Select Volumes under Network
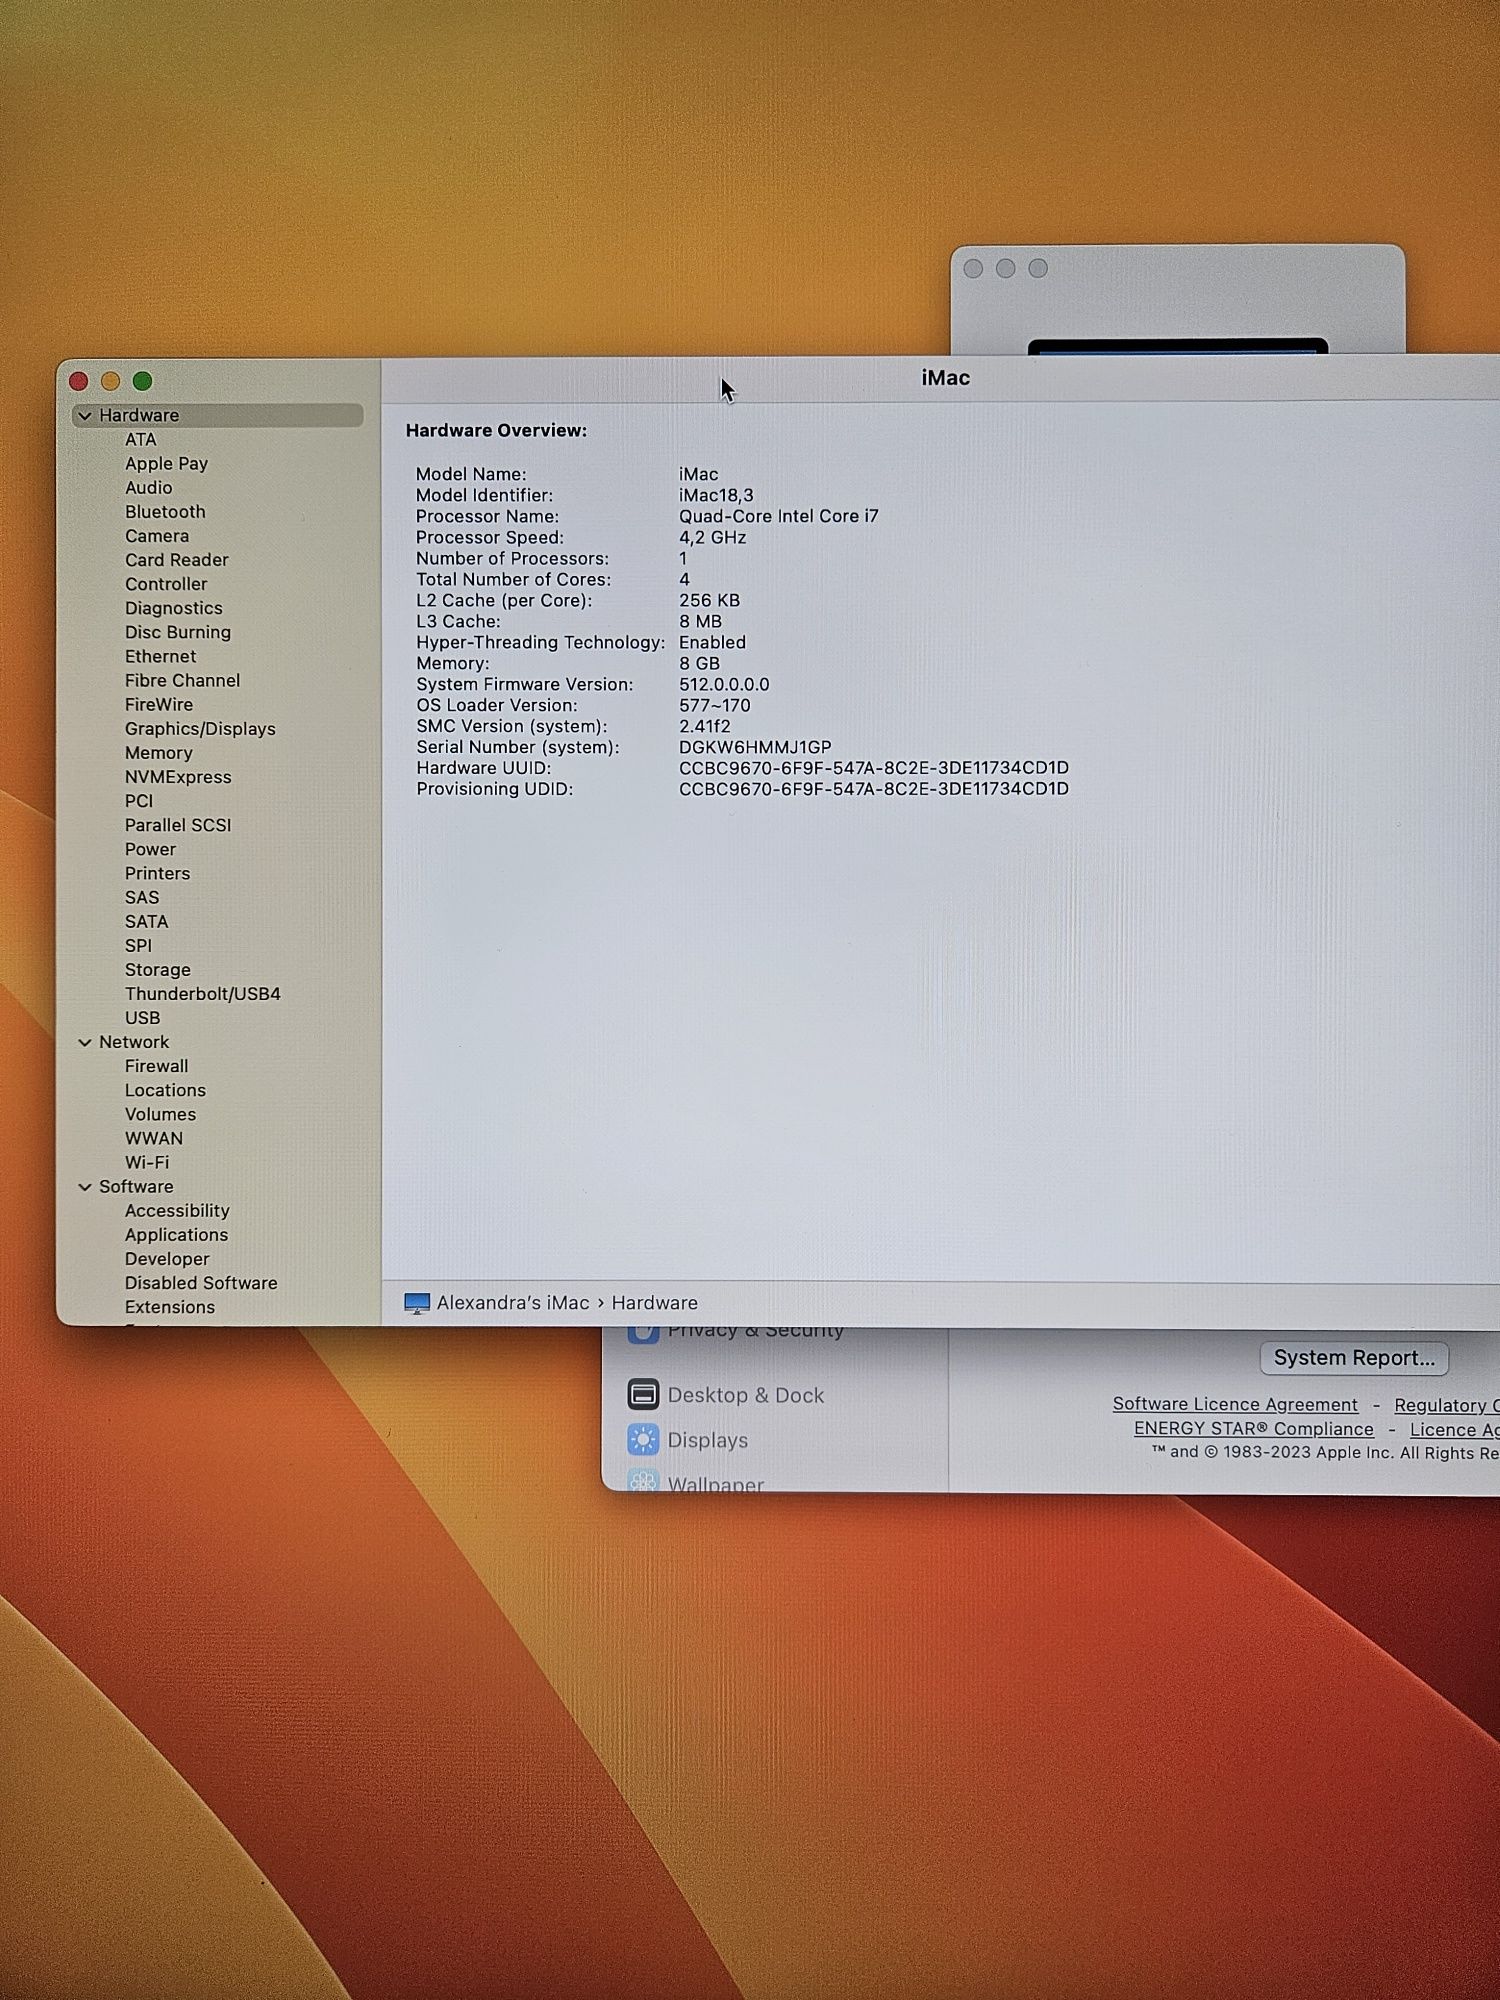 coord(160,1114)
